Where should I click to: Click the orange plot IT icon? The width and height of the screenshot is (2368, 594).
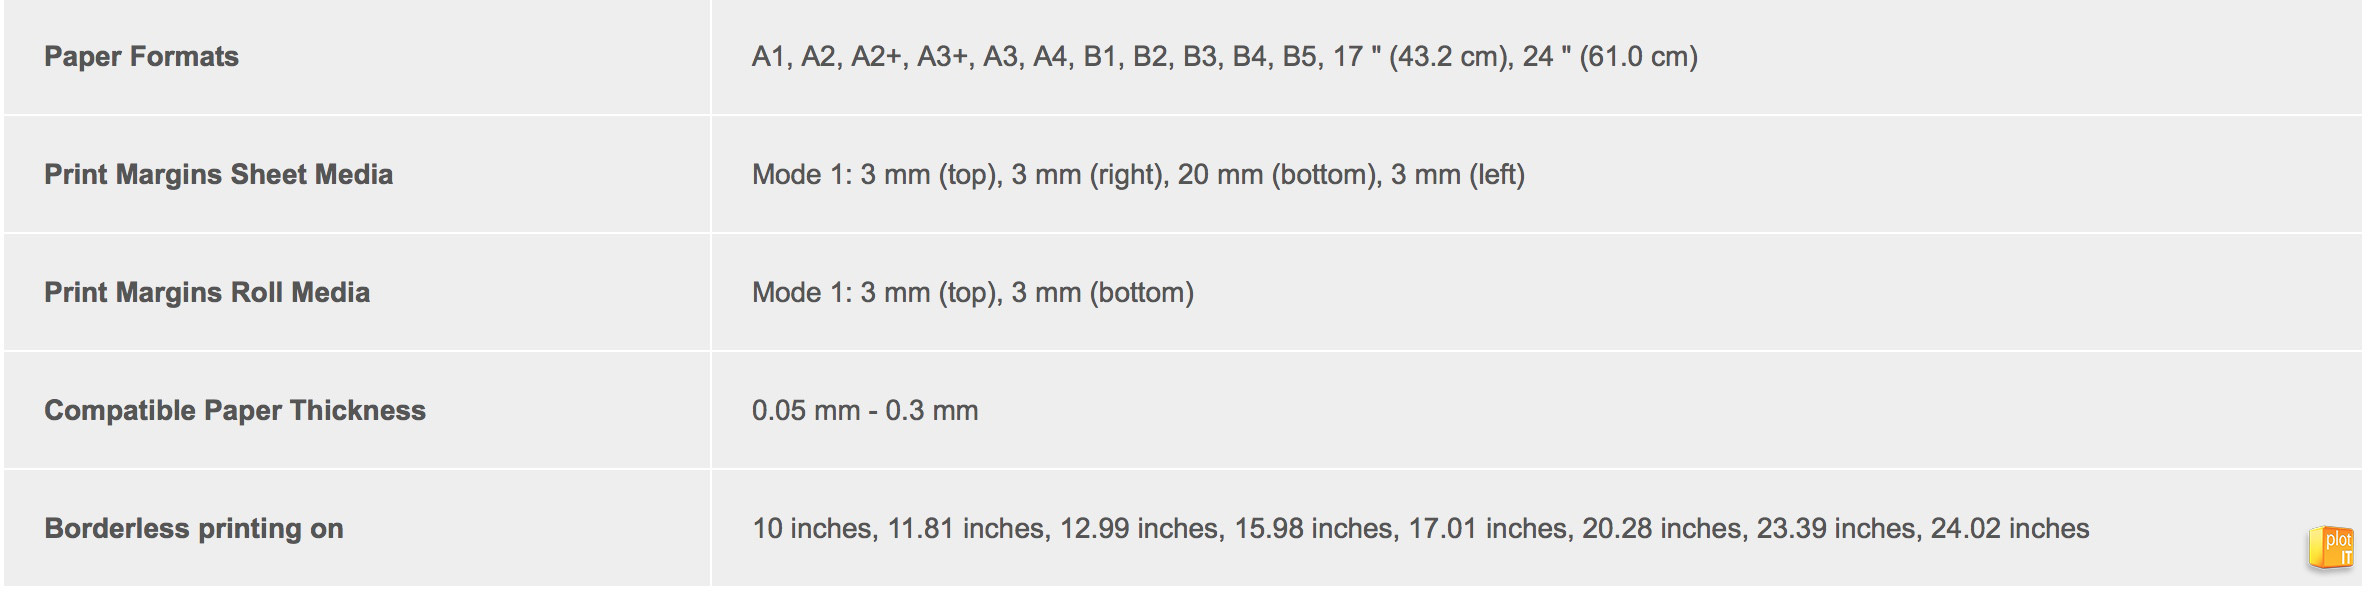pos(2332,548)
